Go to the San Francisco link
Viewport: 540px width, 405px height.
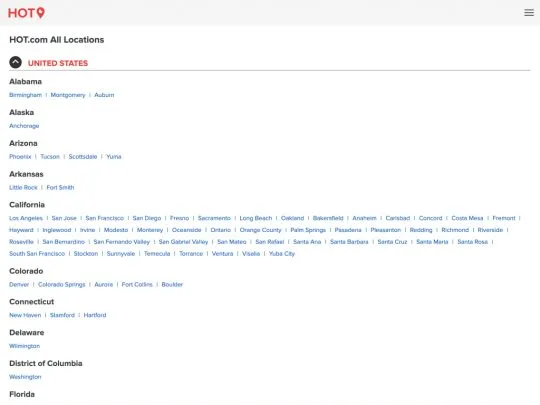coord(105,218)
